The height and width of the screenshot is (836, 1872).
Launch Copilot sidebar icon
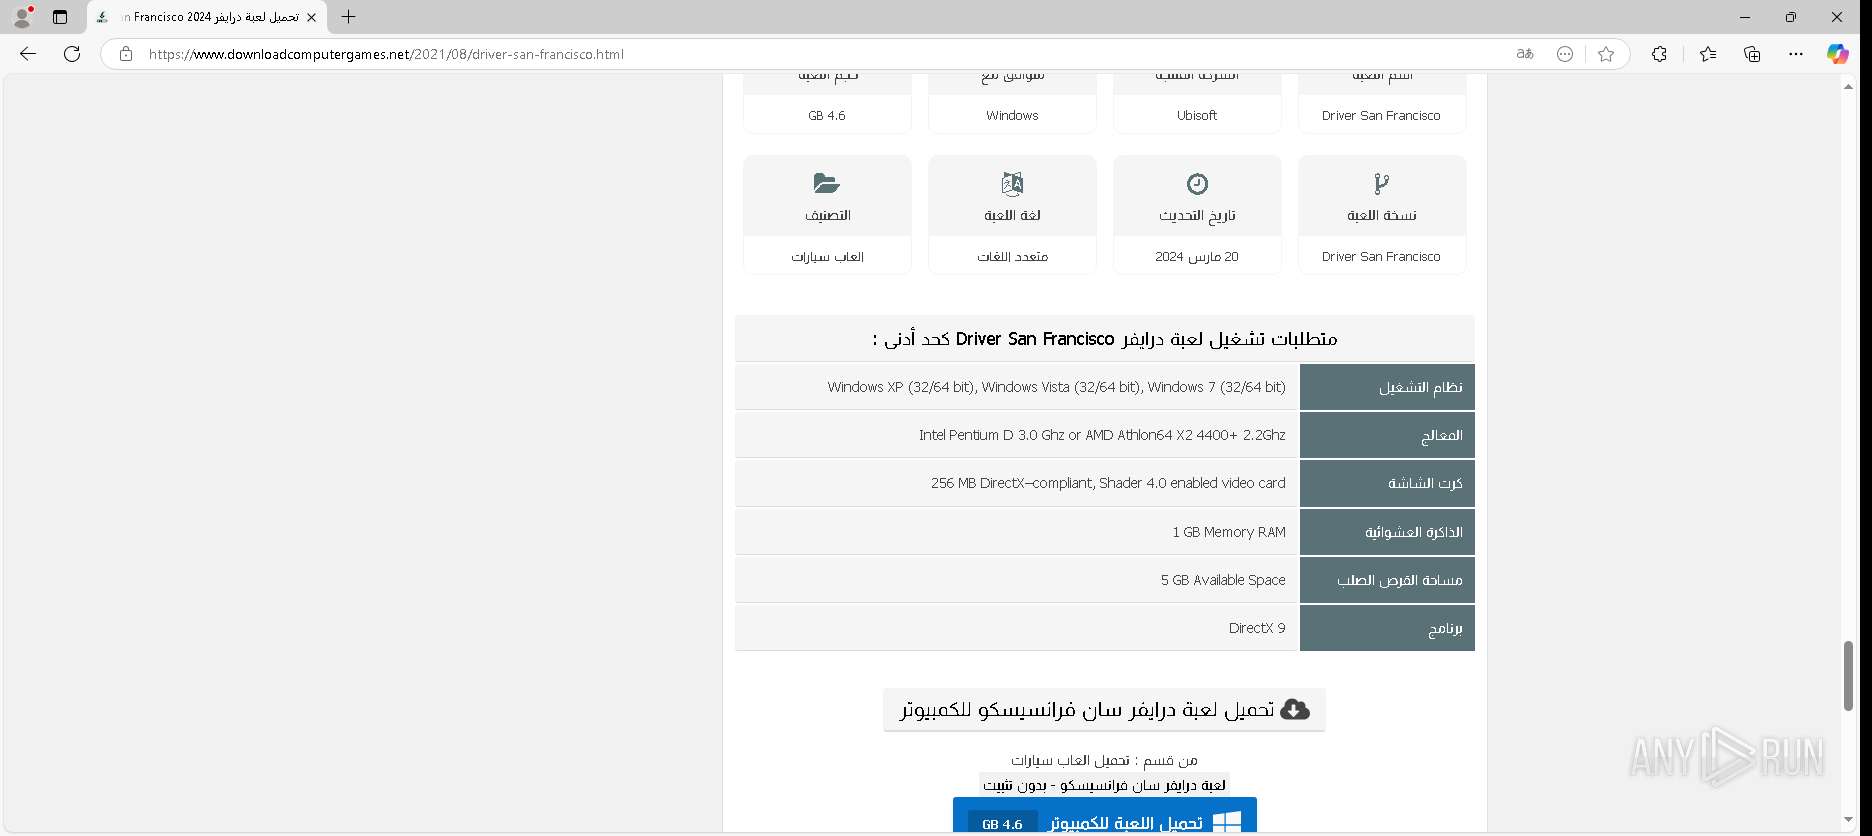[1838, 54]
